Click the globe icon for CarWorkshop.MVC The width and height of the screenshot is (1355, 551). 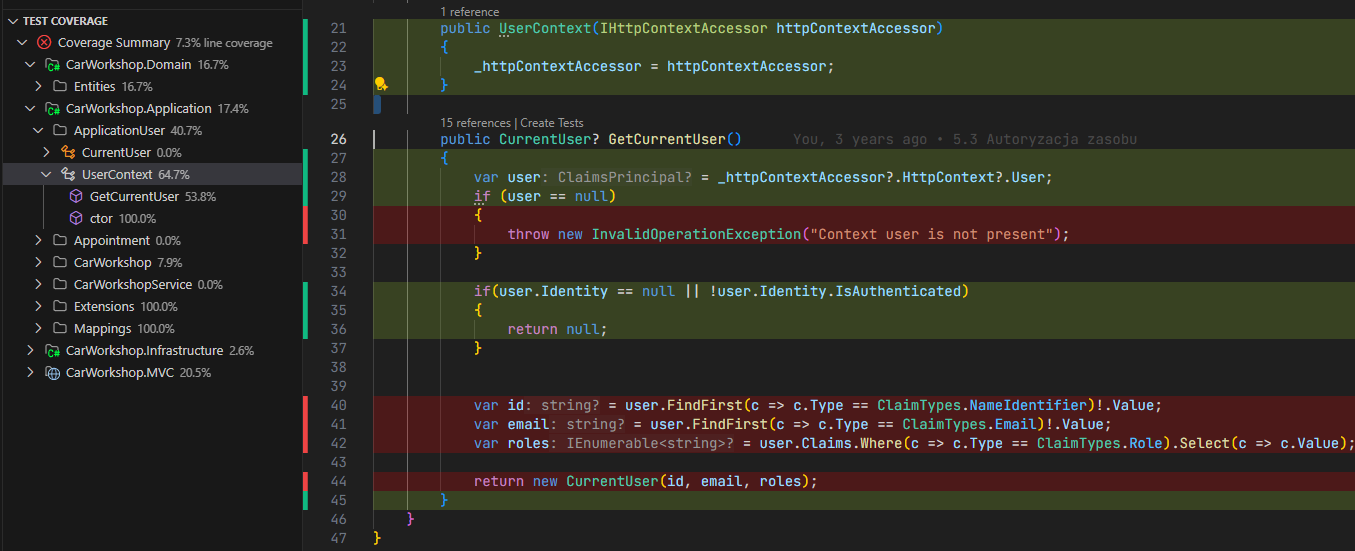[x=52, y=373]
